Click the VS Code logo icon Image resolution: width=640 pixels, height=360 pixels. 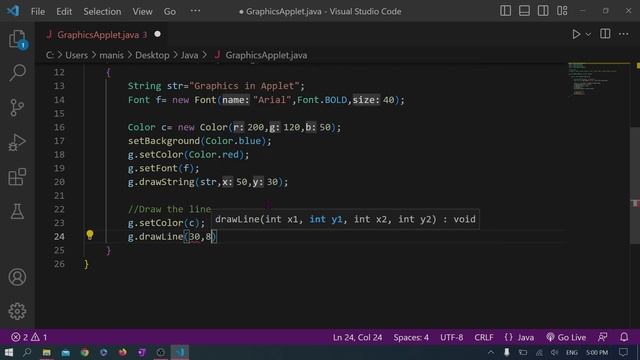(13, 11)
